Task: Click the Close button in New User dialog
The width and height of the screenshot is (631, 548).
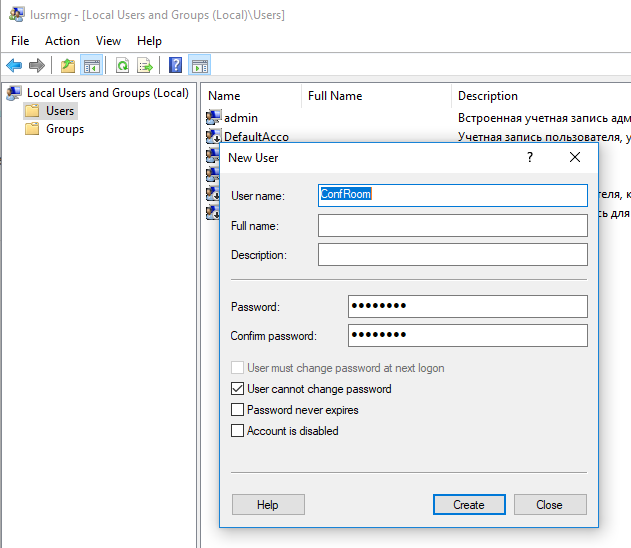Action: 550,505
